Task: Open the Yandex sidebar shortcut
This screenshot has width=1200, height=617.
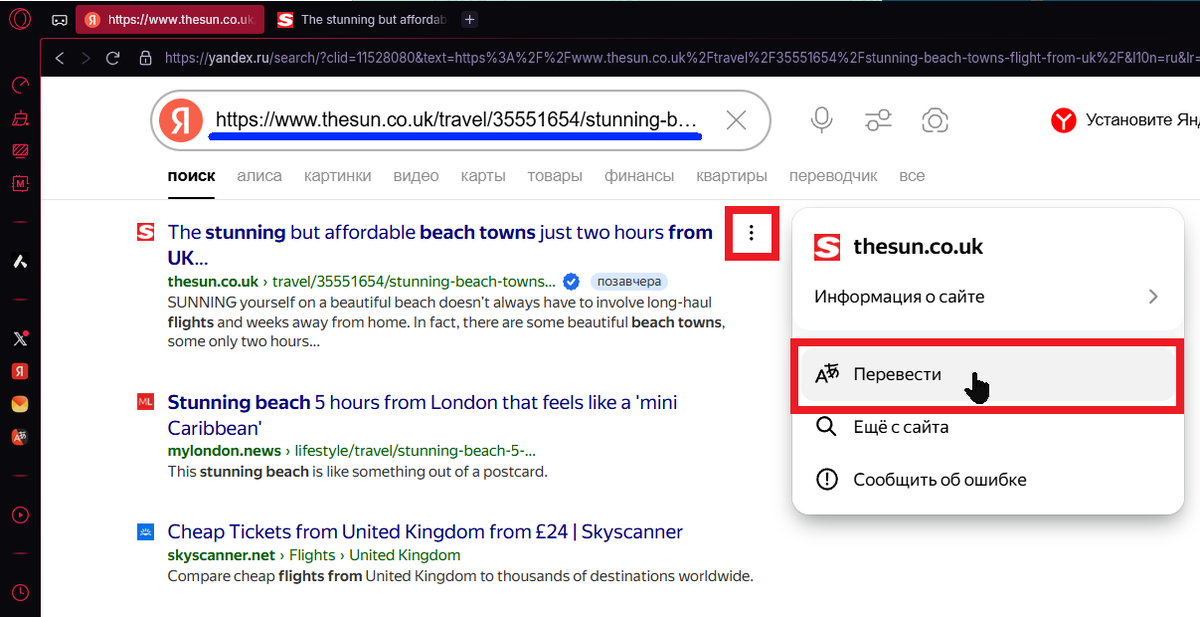Action: pyautogui.click(x=20, y=370)
